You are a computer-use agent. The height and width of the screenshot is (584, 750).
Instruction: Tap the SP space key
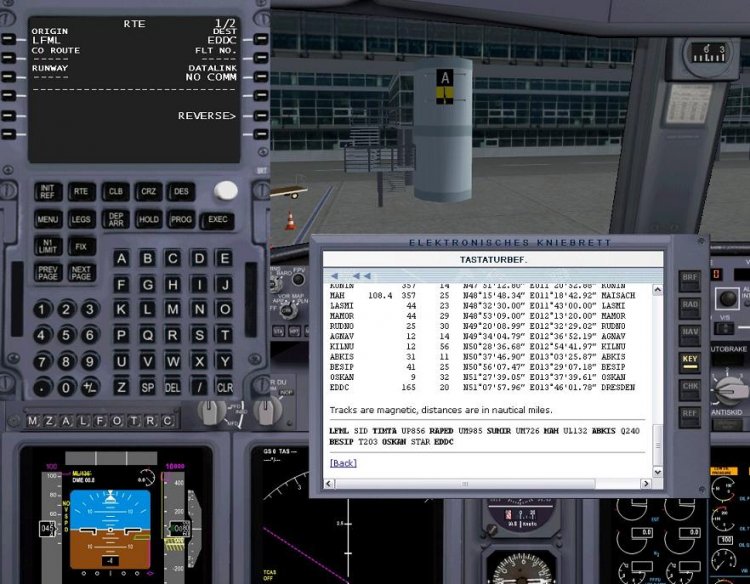coord(147,387)
